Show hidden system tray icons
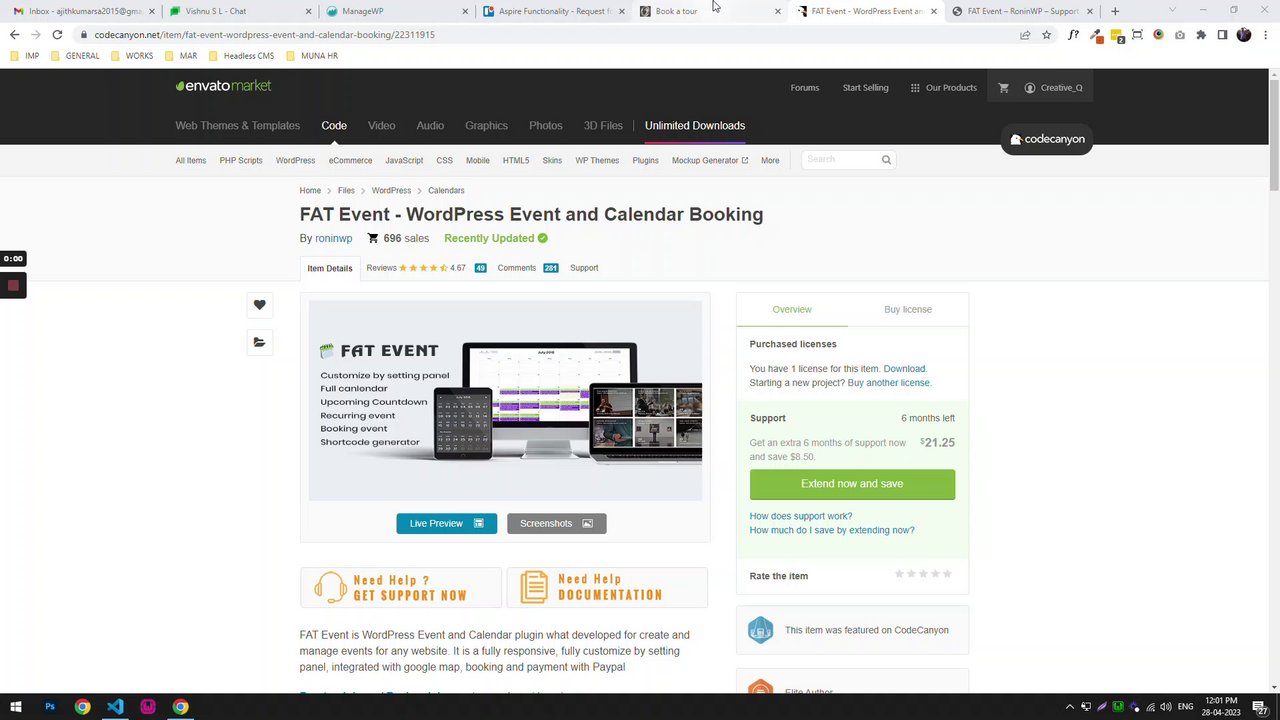 click(x=1070, y=707)
